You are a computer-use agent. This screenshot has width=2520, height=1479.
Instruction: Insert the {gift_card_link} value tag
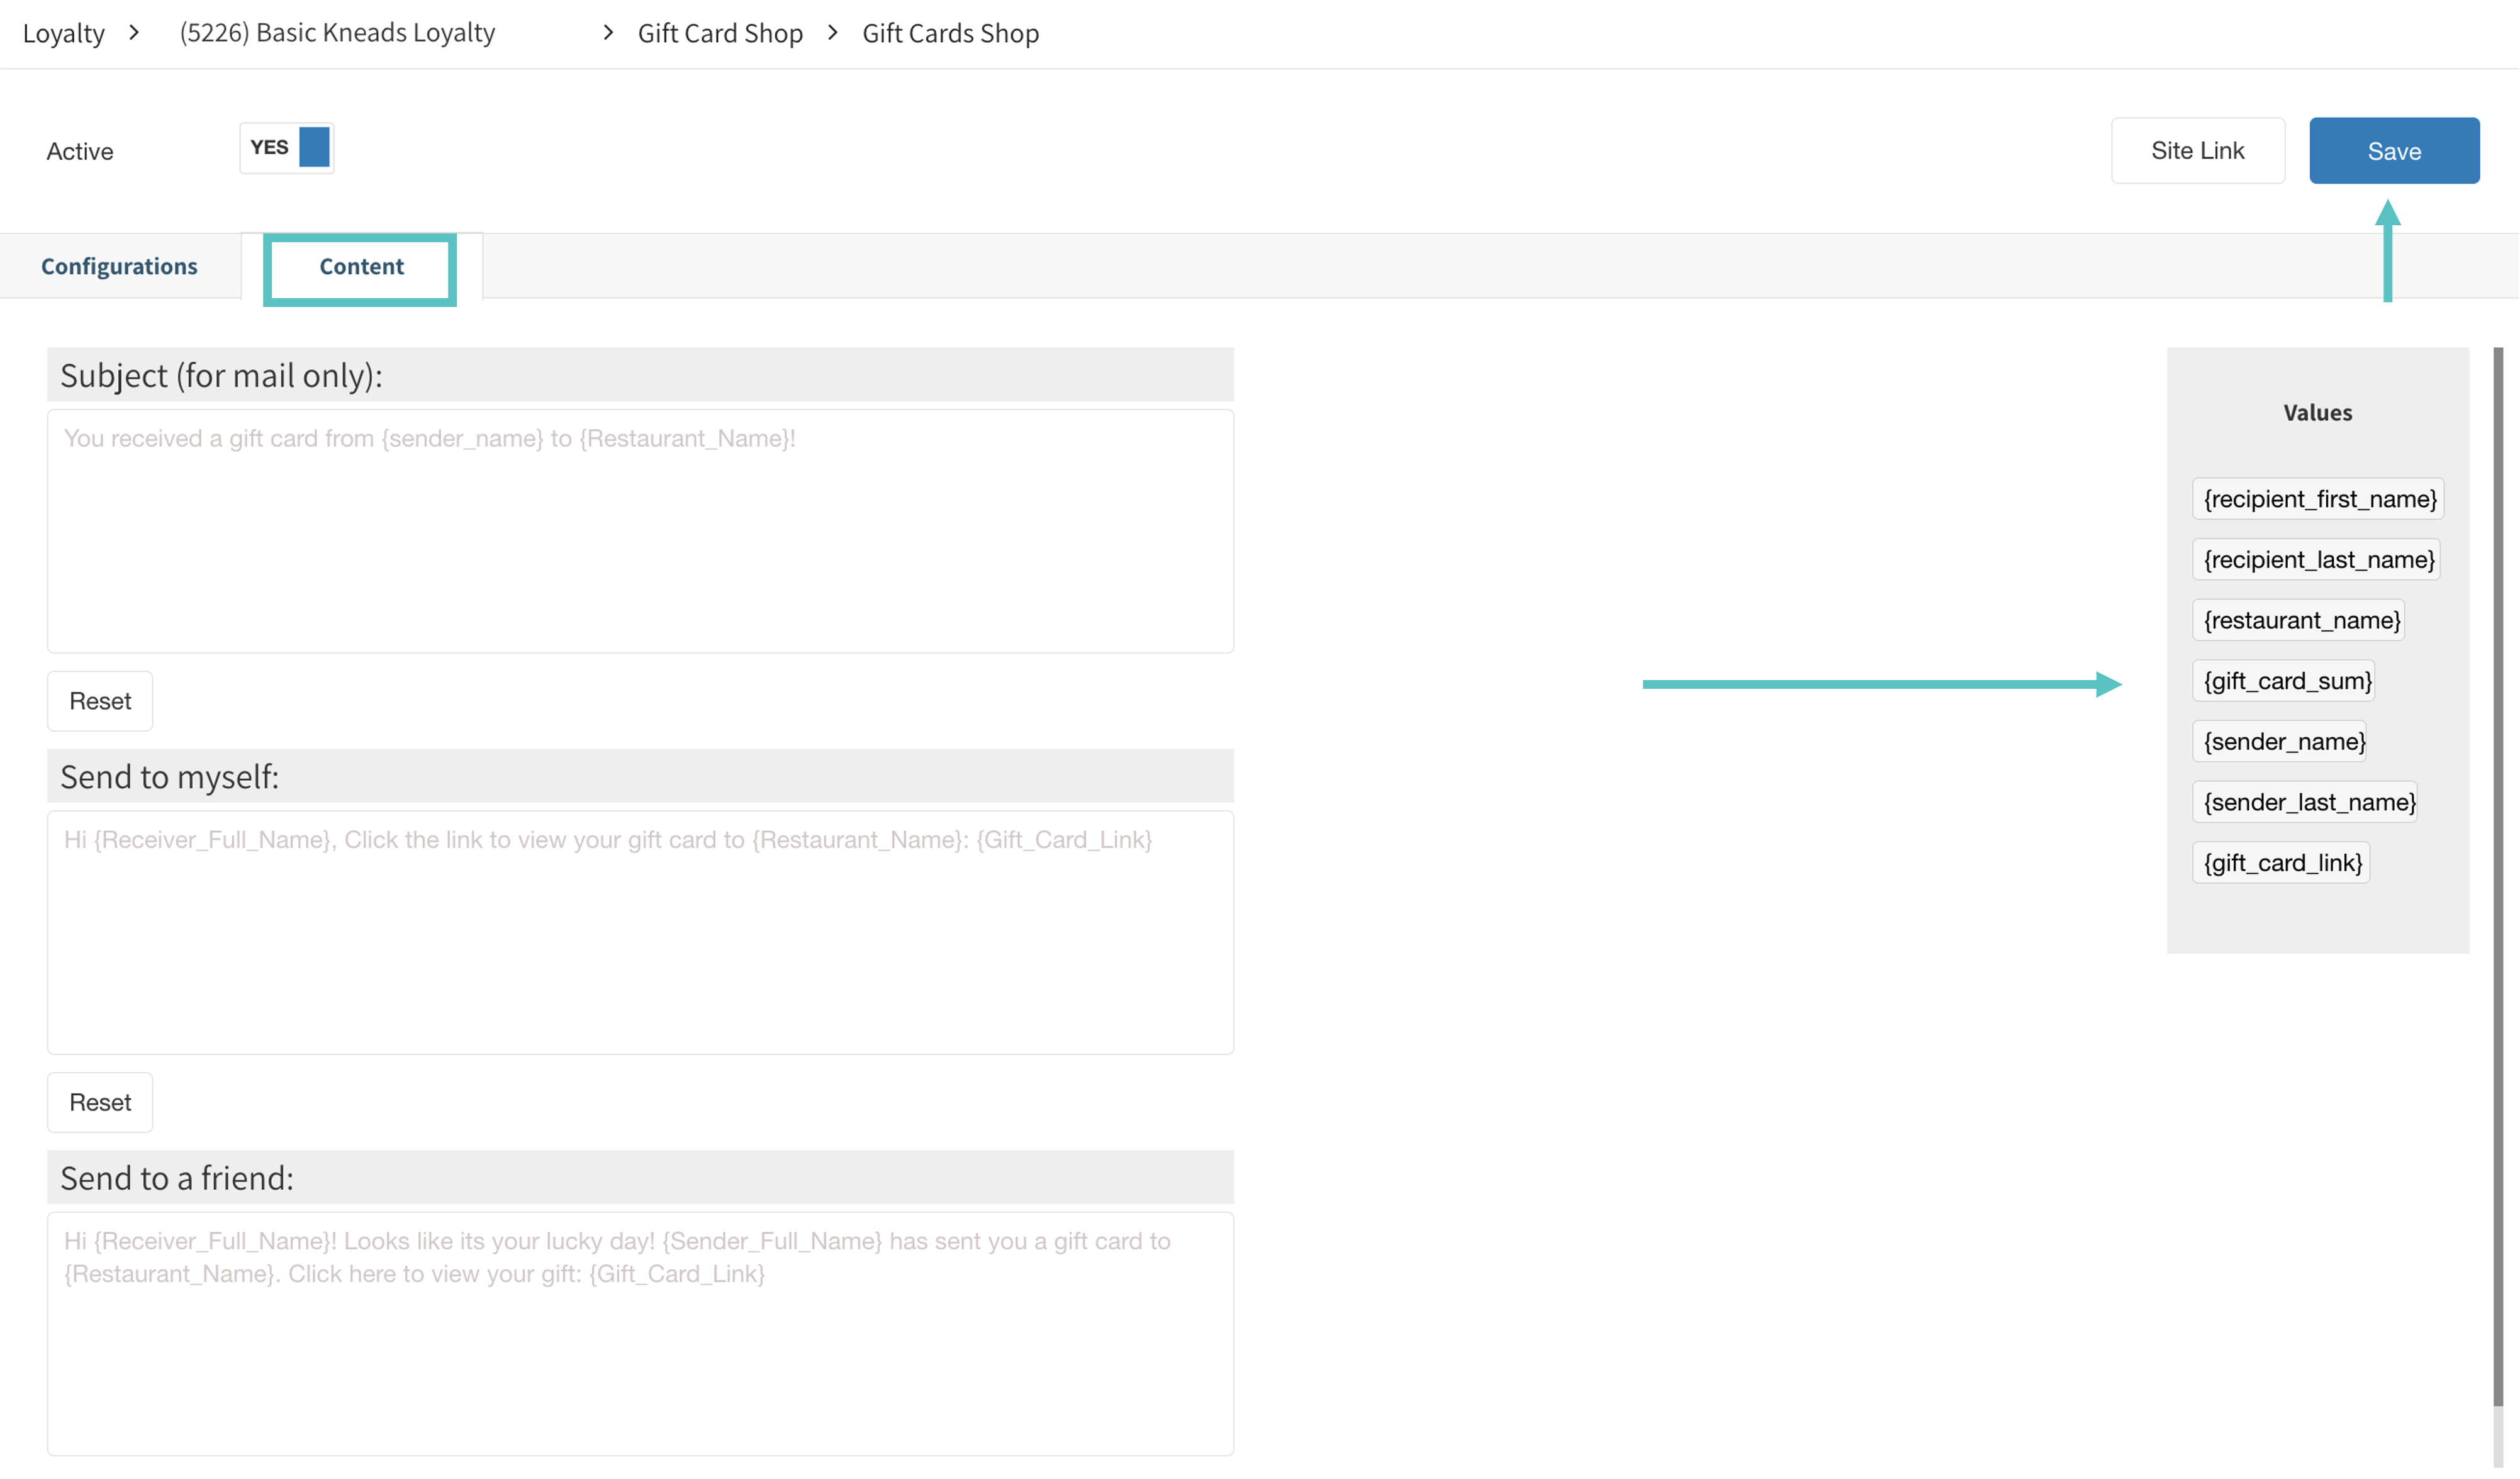(2281, 863)
